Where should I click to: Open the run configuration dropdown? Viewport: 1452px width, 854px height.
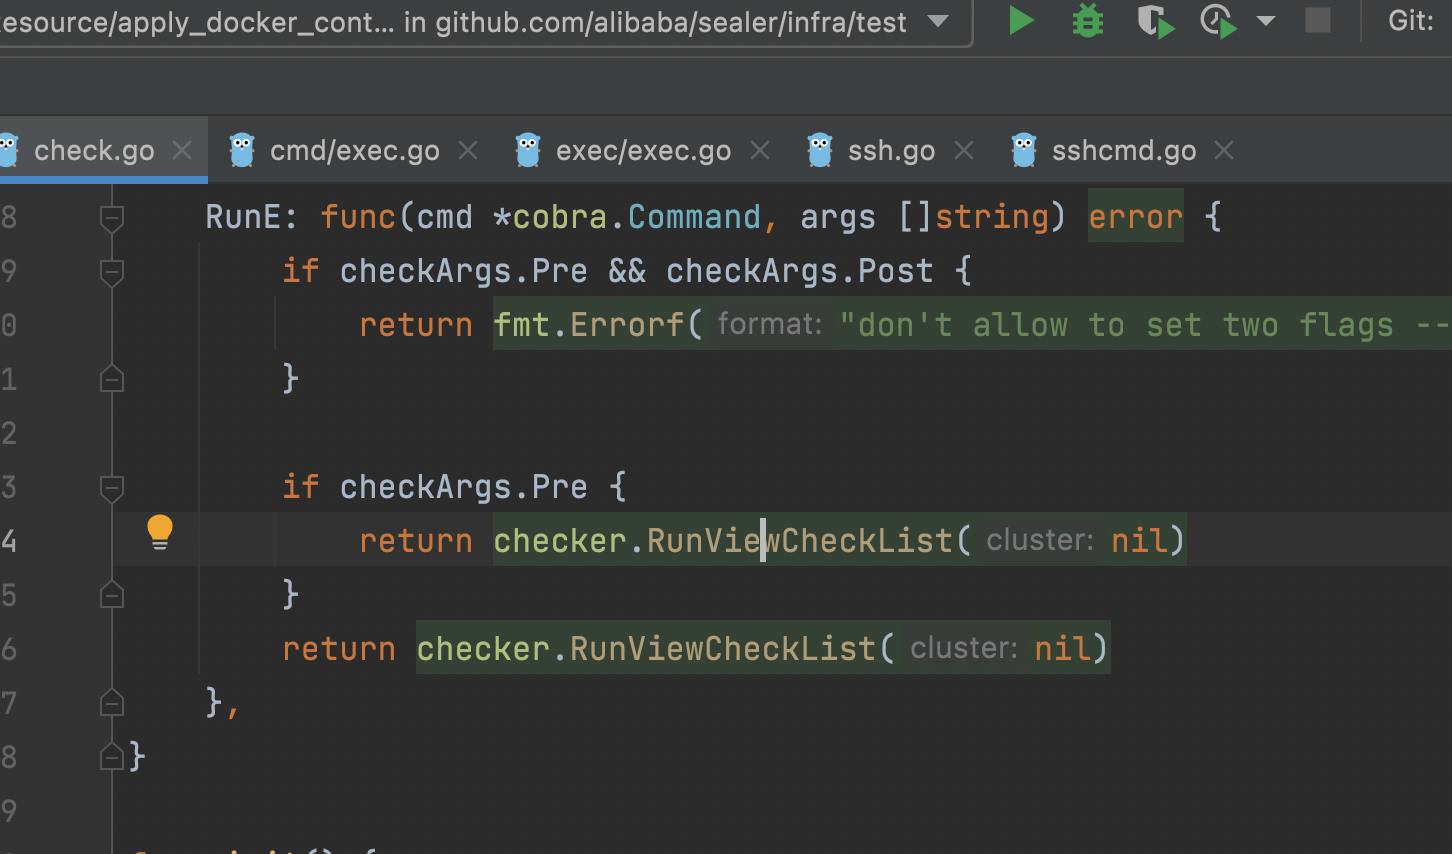click(938, 21)
